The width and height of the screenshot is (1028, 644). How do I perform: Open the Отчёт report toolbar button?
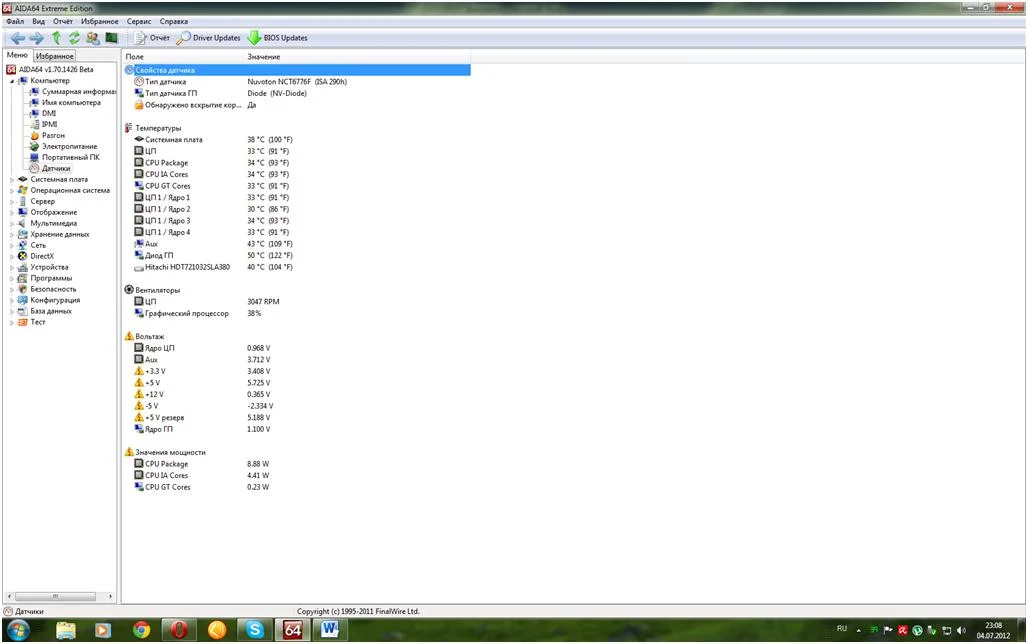[x=152, y=38]
